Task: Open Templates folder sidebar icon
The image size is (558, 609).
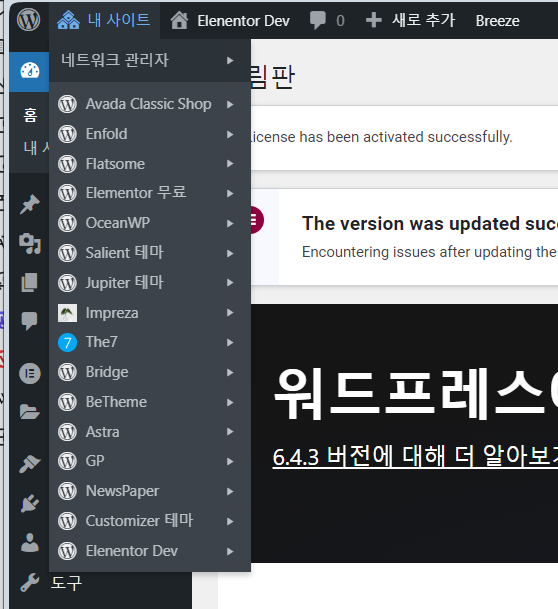Action: [30, 412]
